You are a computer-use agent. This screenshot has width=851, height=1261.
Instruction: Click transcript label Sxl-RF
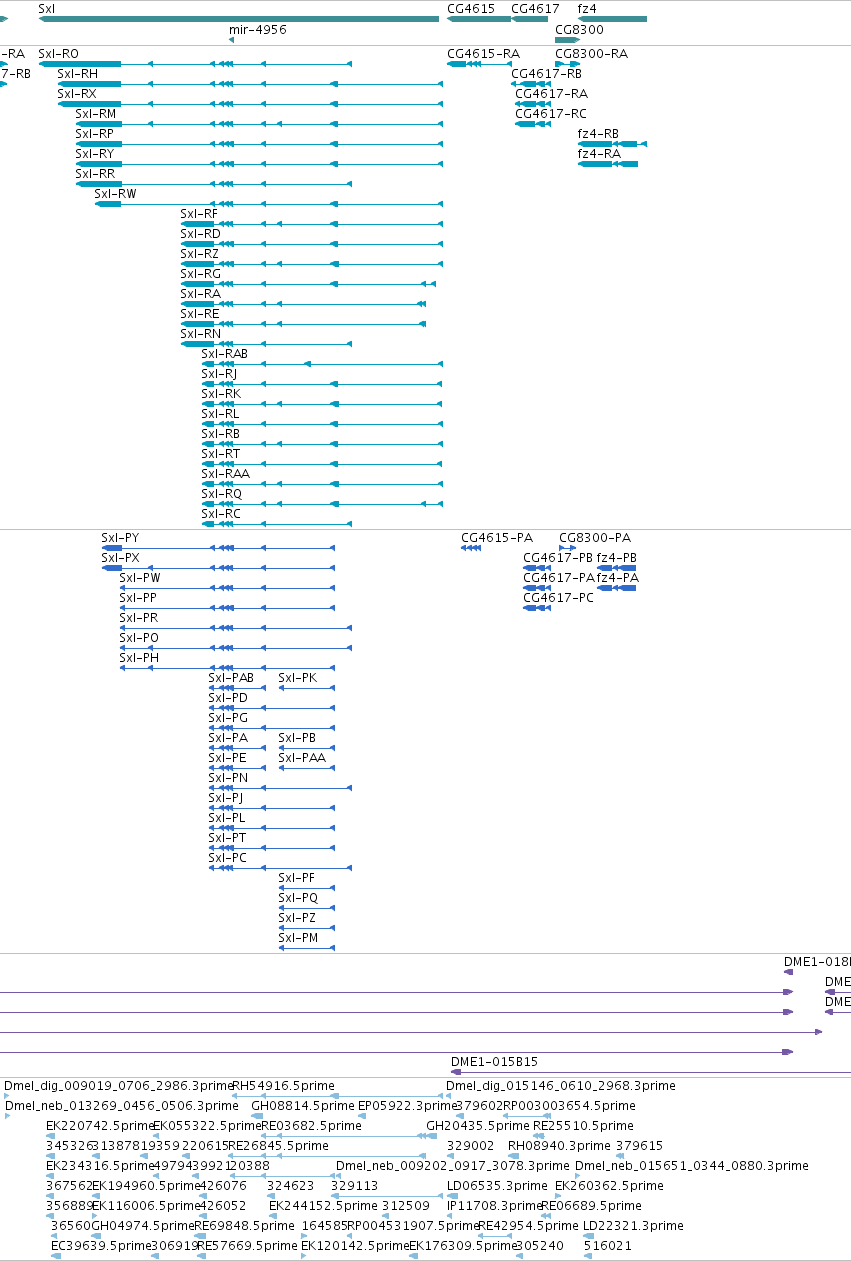click(199, 214)
